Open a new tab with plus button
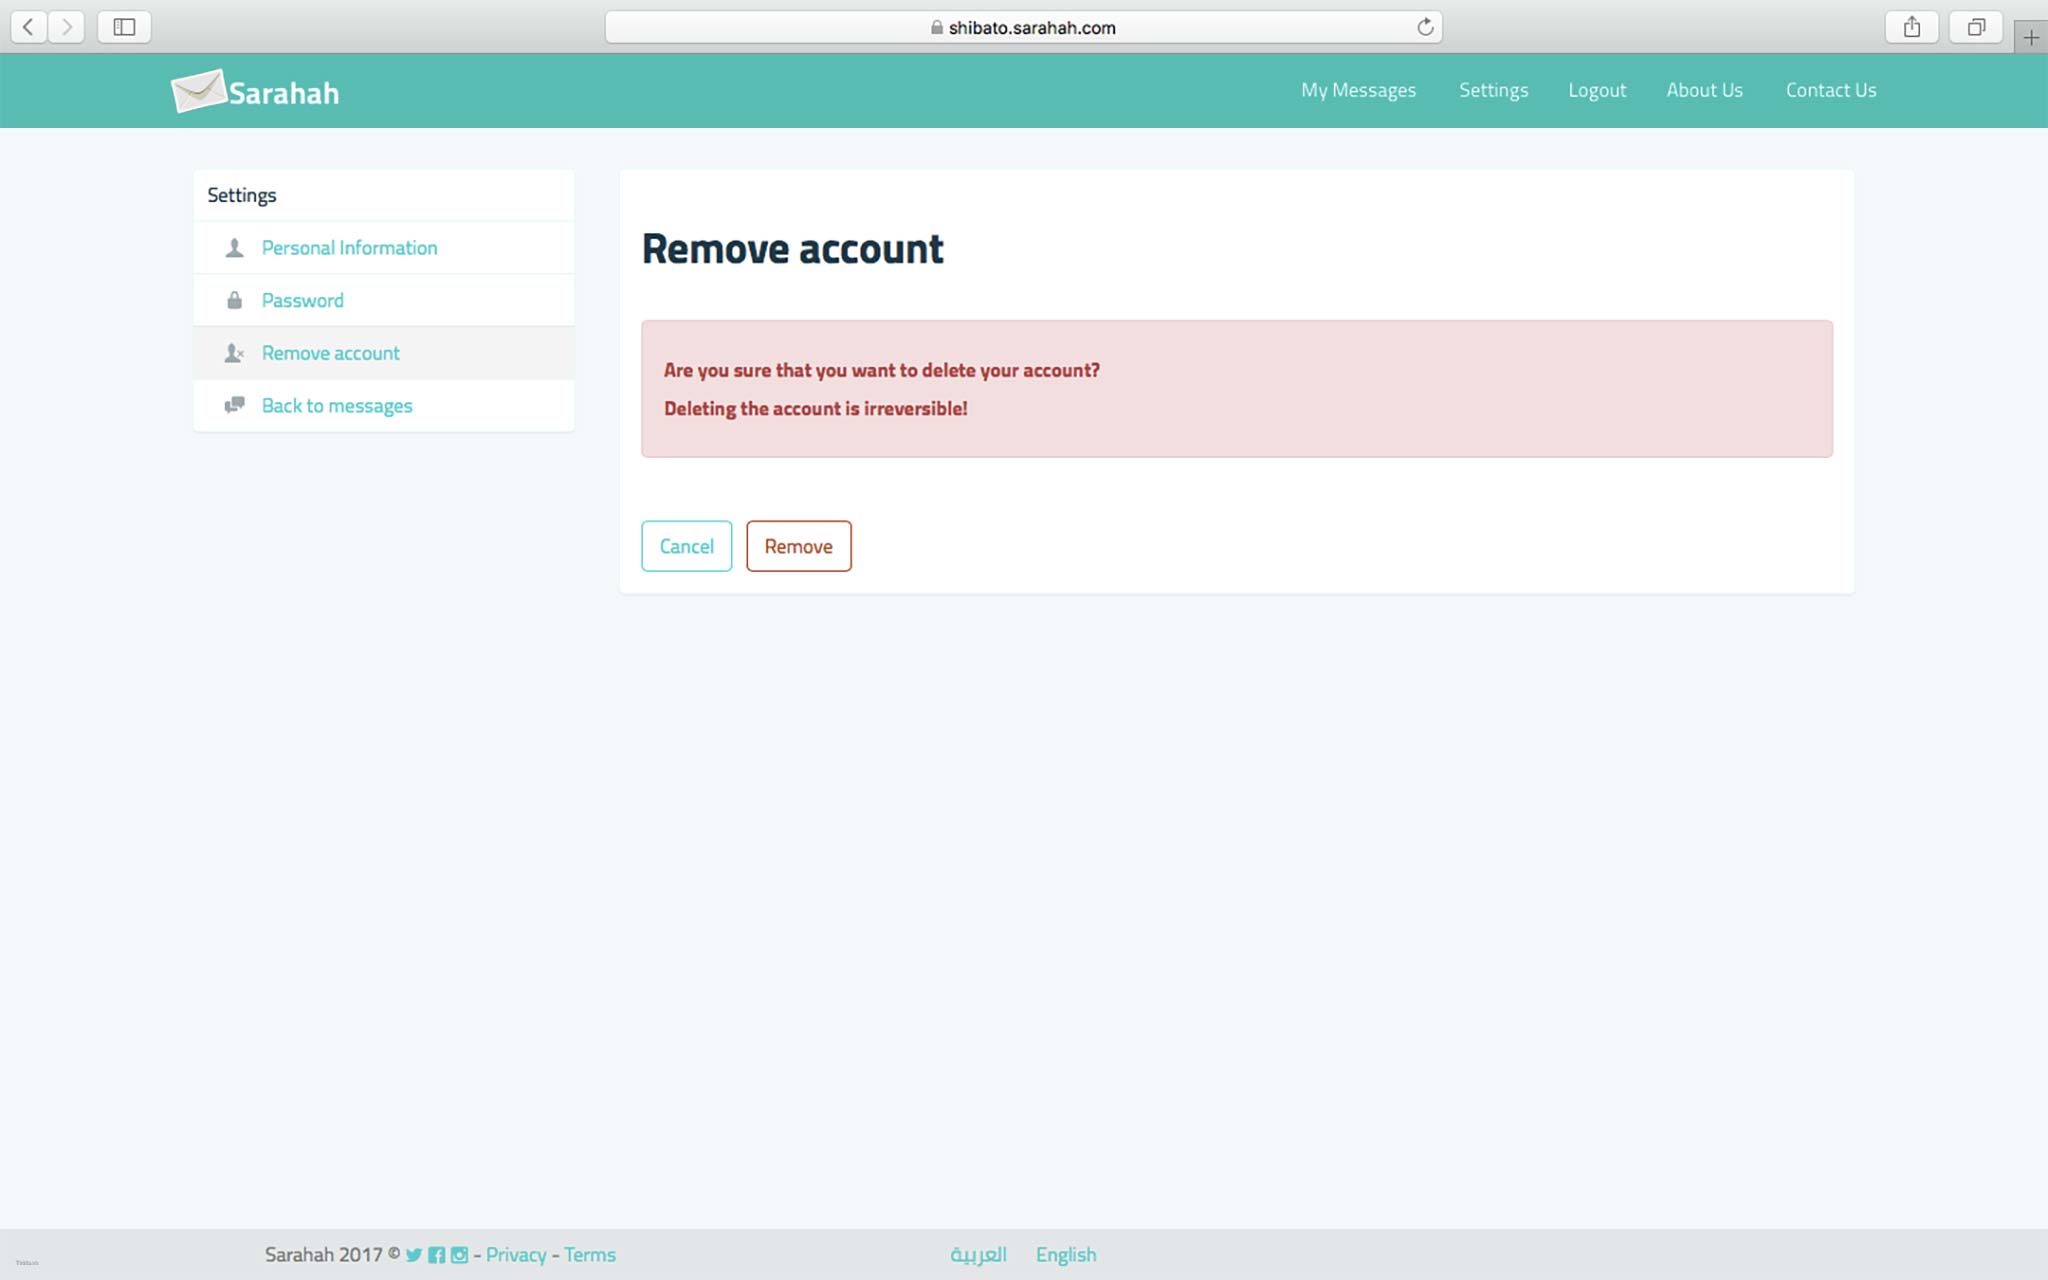The image size is (2048, 1280). click(x=2031, y=38)
